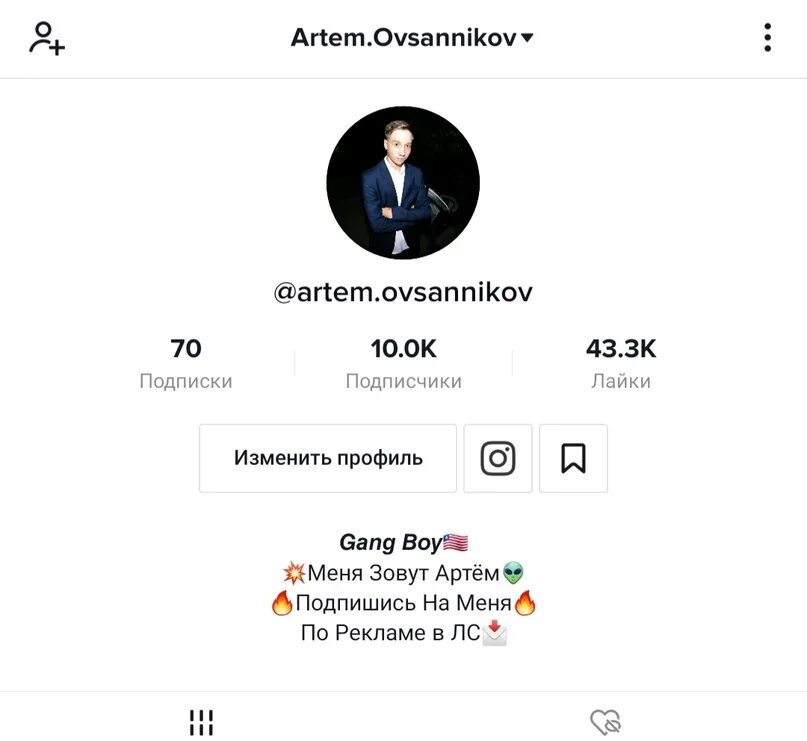Tap the Меня Зовут Артём bio line

(404, 573)
